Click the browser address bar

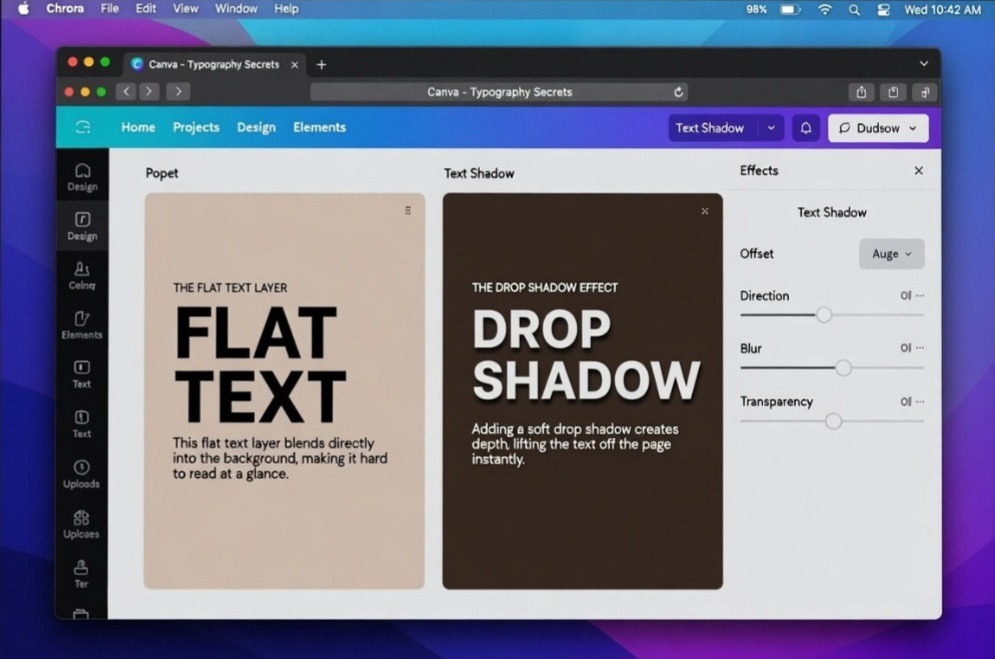click(499, 92)
